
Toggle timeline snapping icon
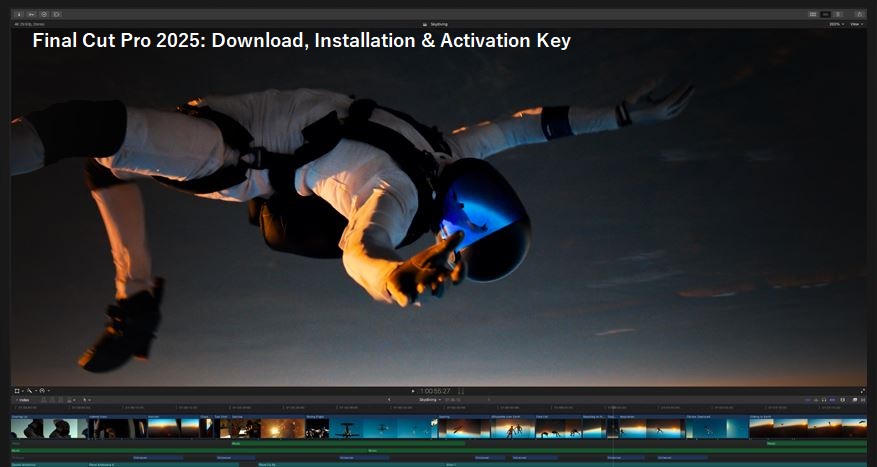(832, 400)
